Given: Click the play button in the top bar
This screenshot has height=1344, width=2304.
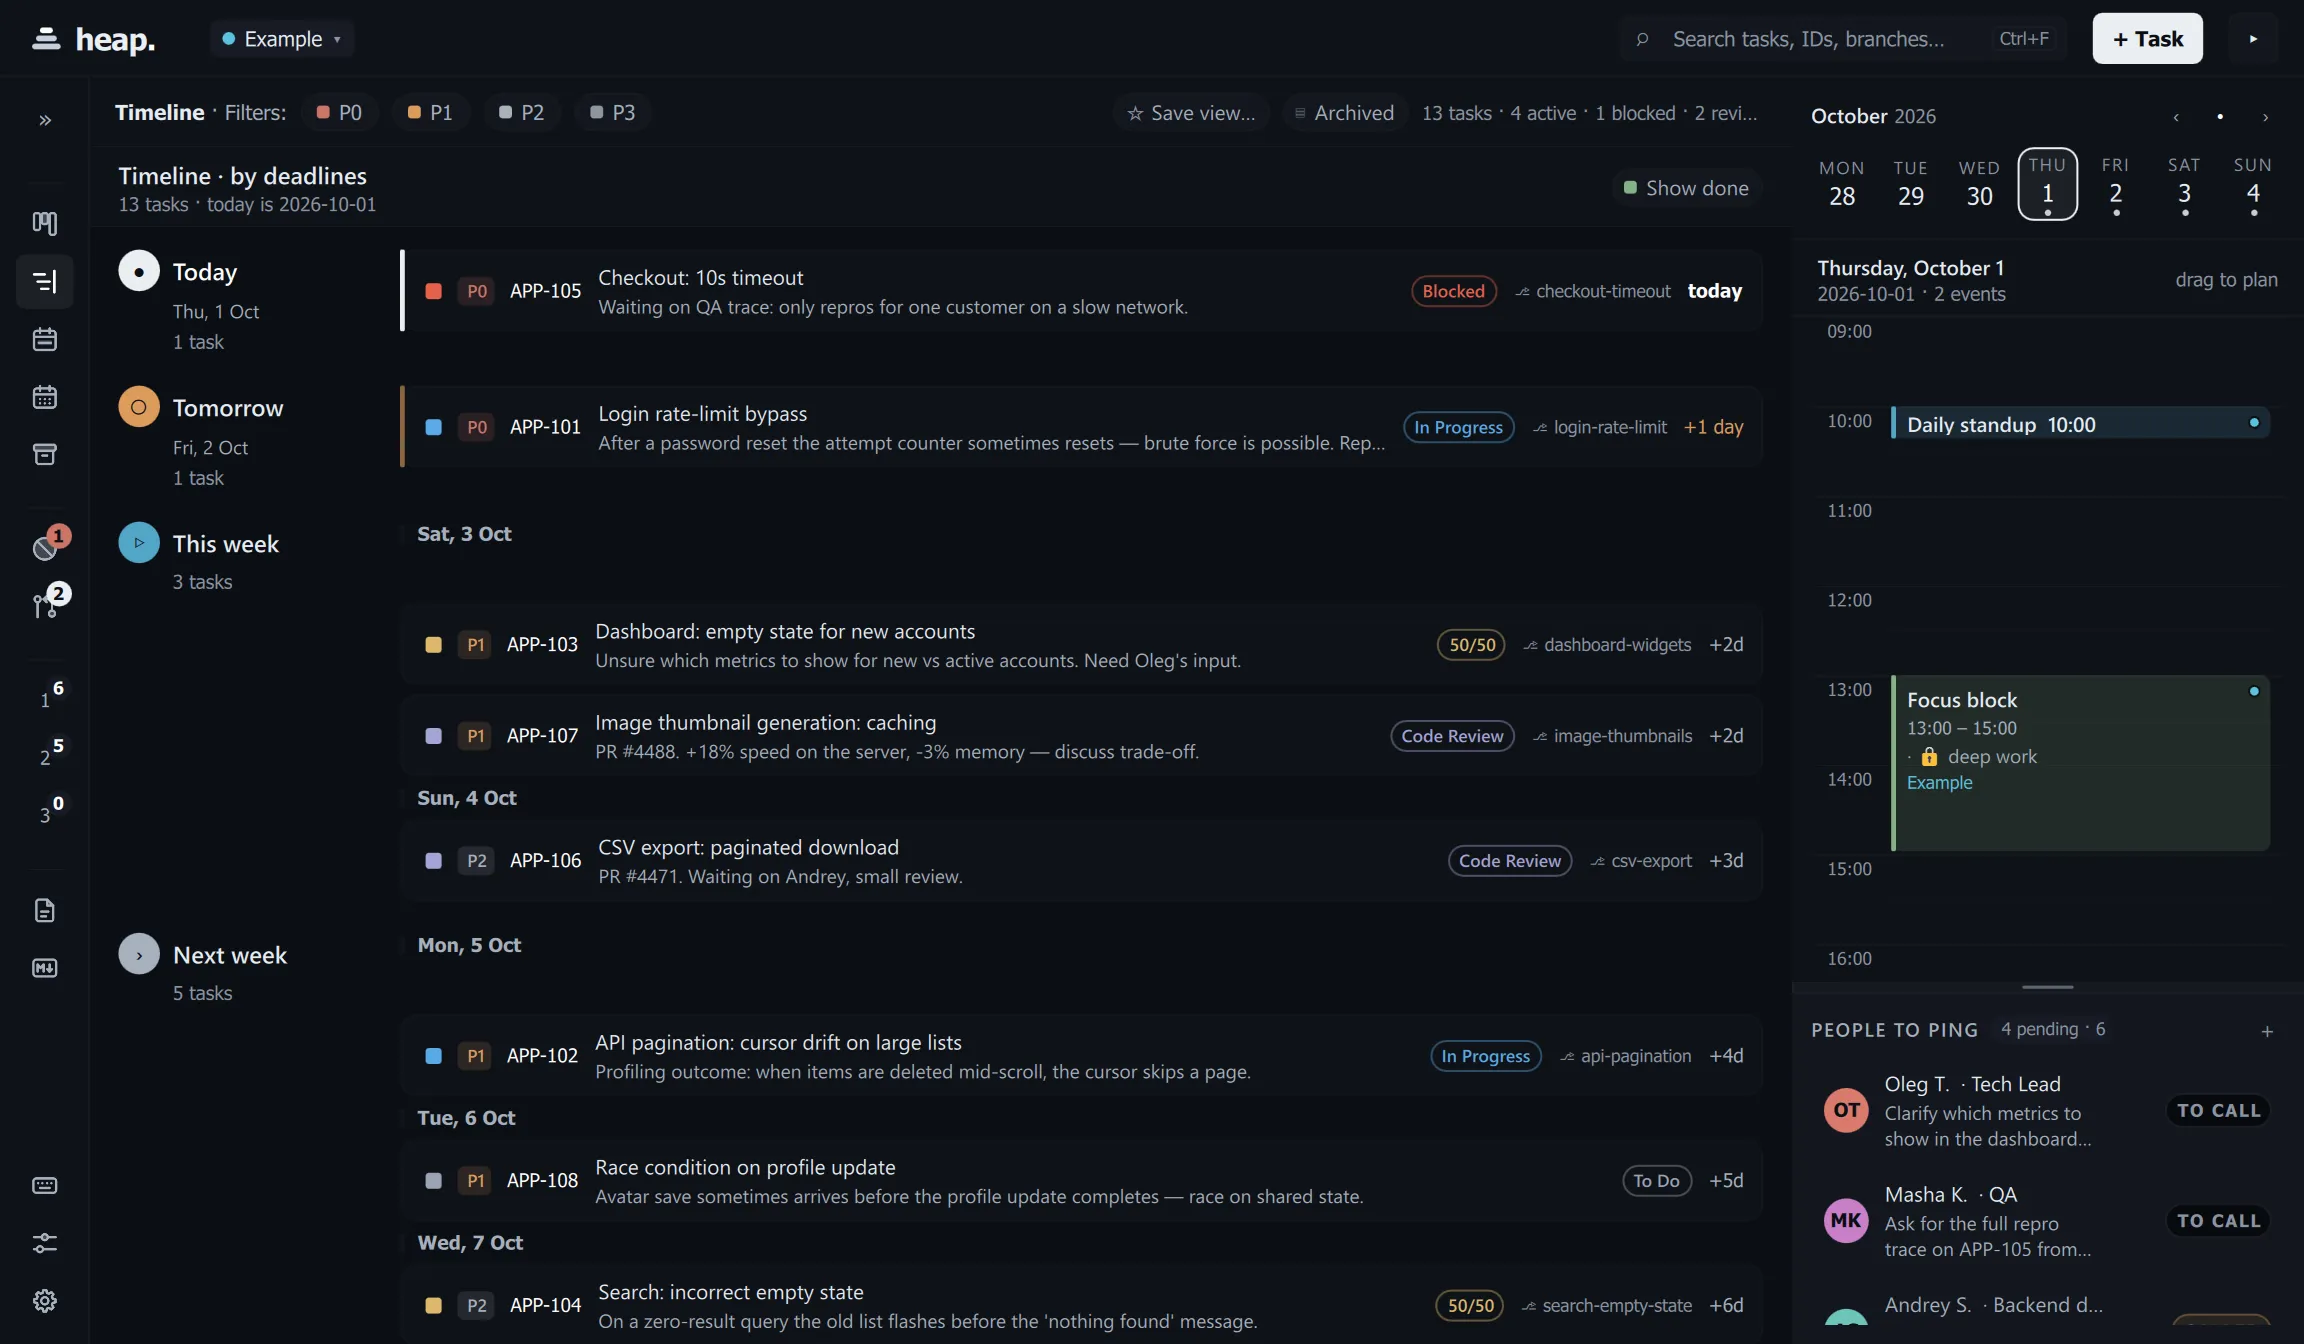Looking at the screenshot, I should pyautogui.click(x=2253, y=39).
